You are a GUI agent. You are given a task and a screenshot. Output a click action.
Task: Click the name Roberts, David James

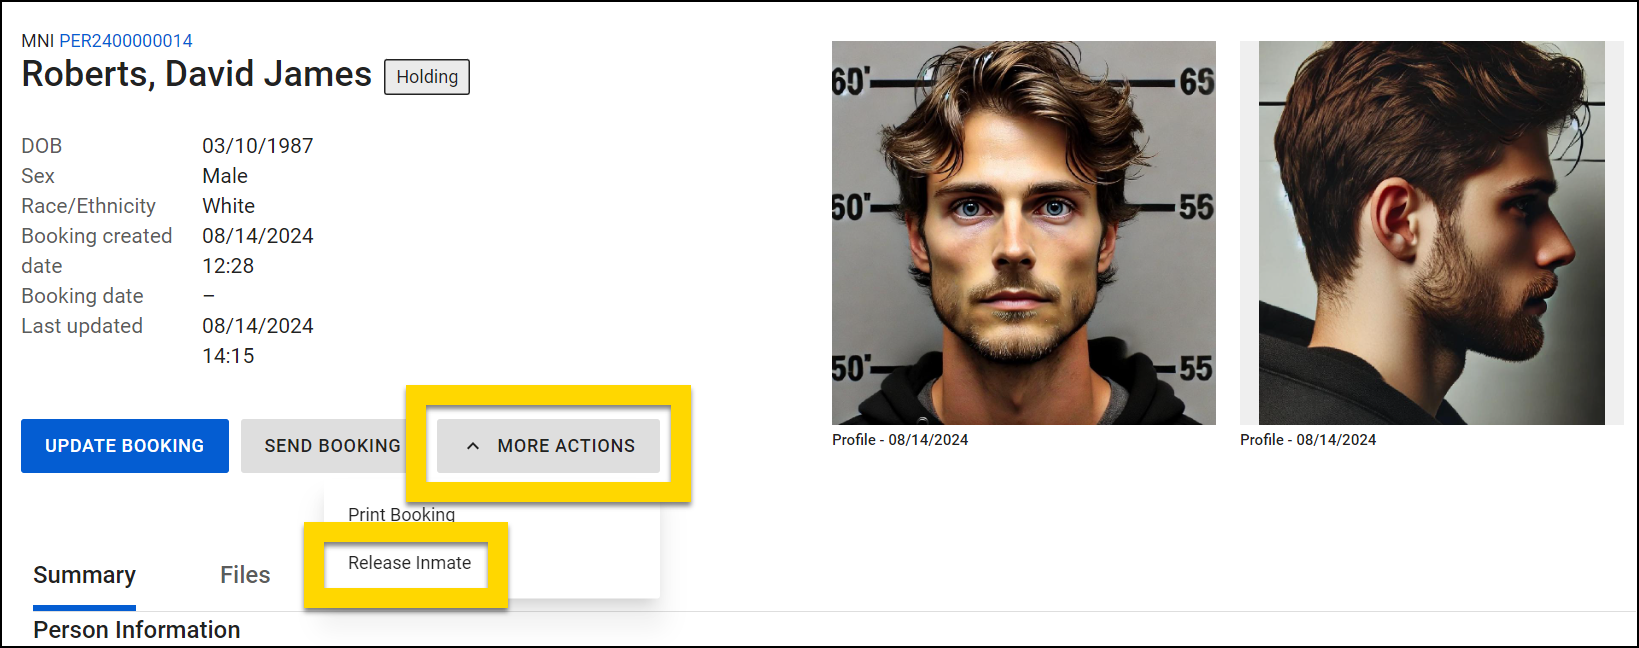197,74
